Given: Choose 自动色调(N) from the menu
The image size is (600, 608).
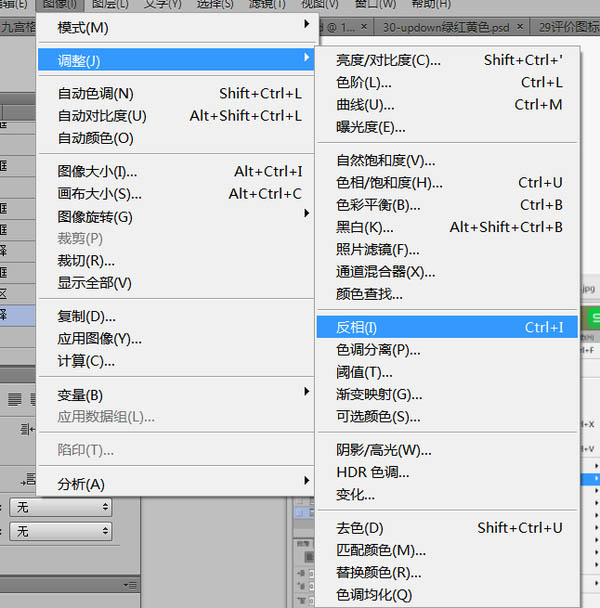Looking at the screenshot, I should tap(178, 93).
